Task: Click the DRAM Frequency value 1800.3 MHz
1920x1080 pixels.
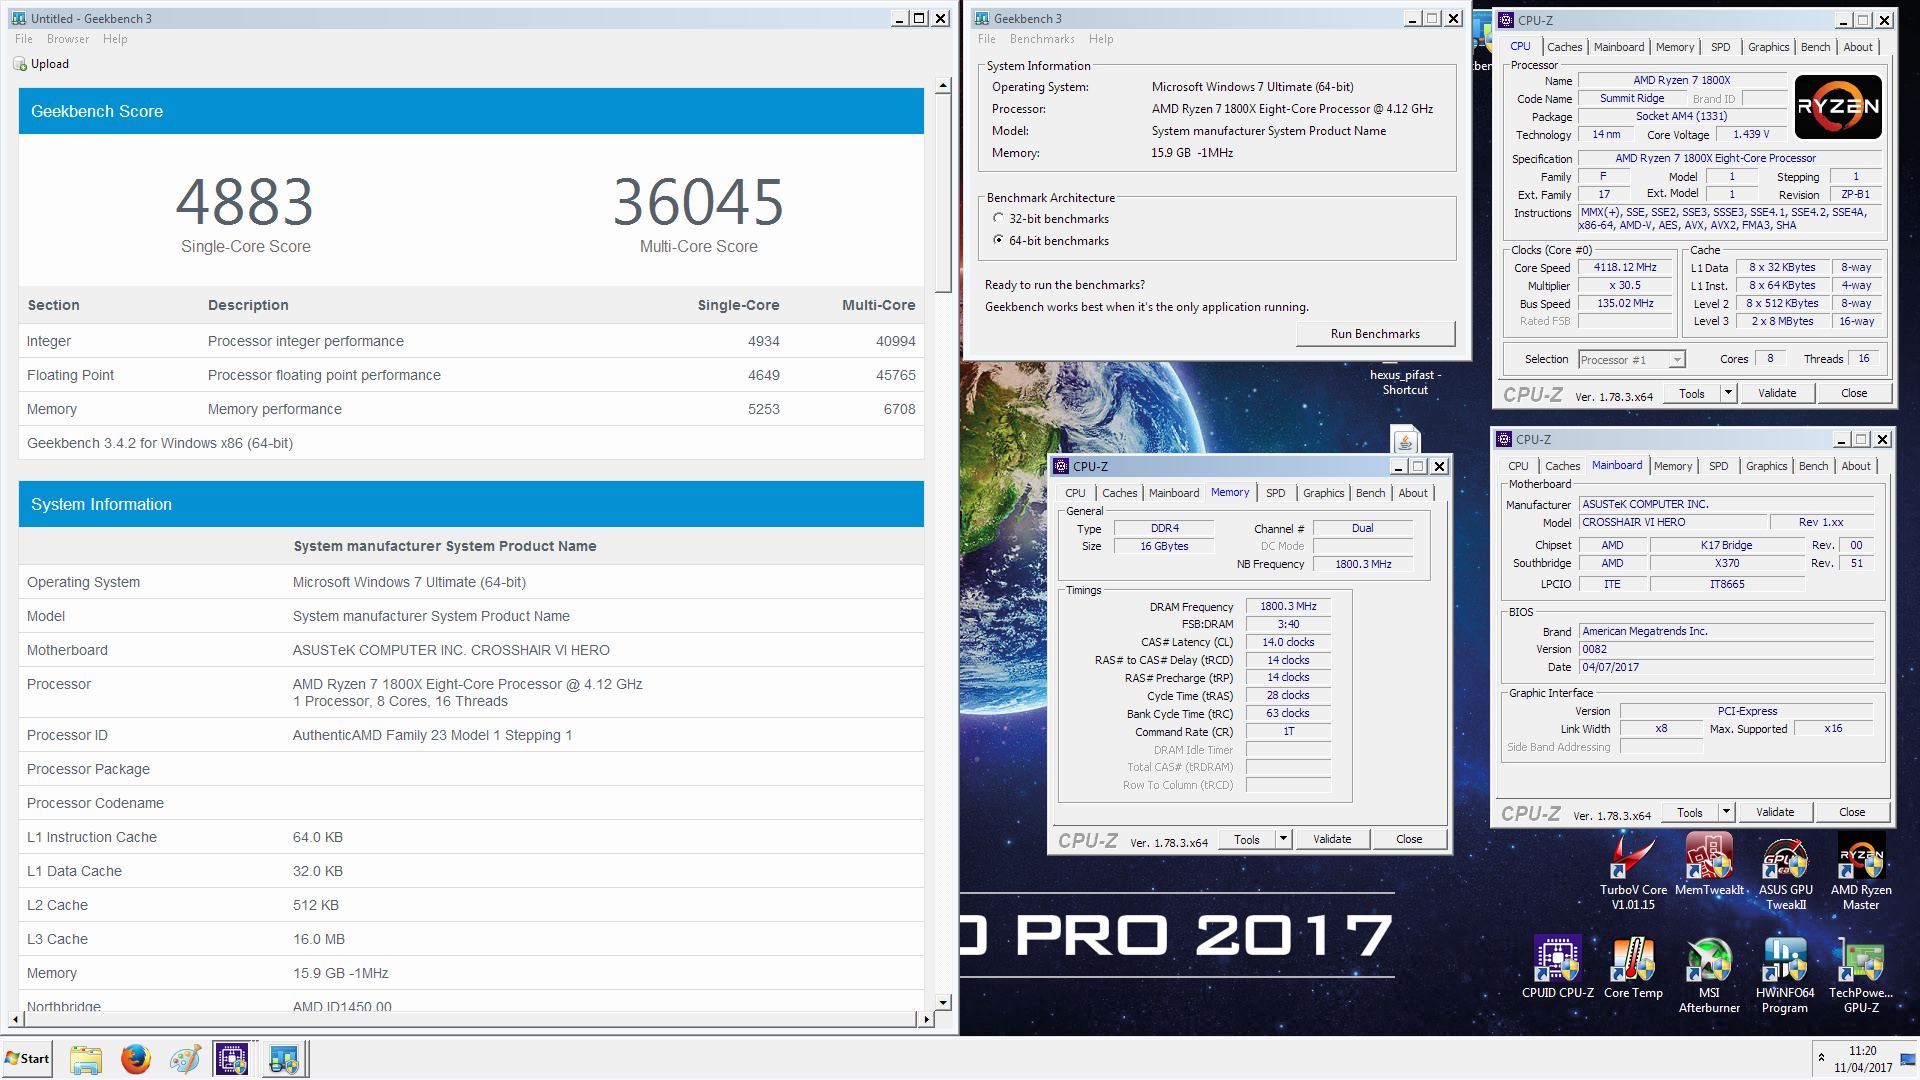Action: 1288,607
